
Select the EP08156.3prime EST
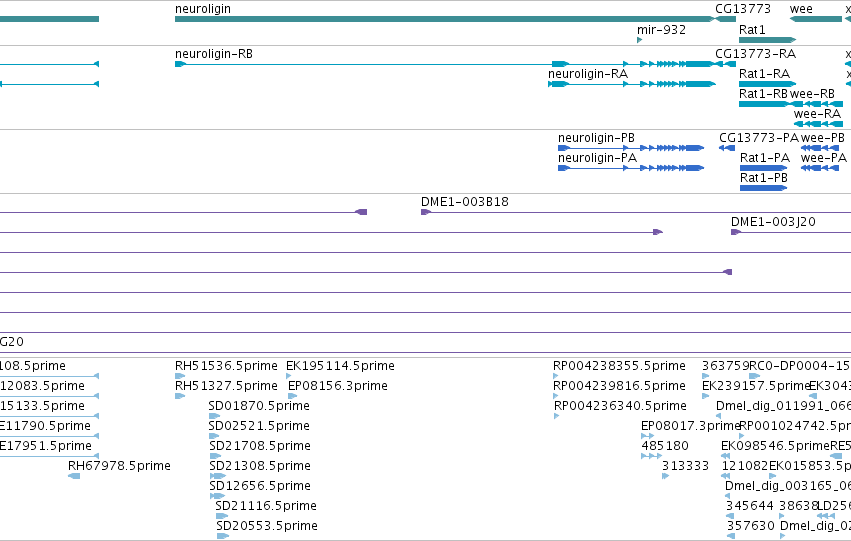[338, 386]
